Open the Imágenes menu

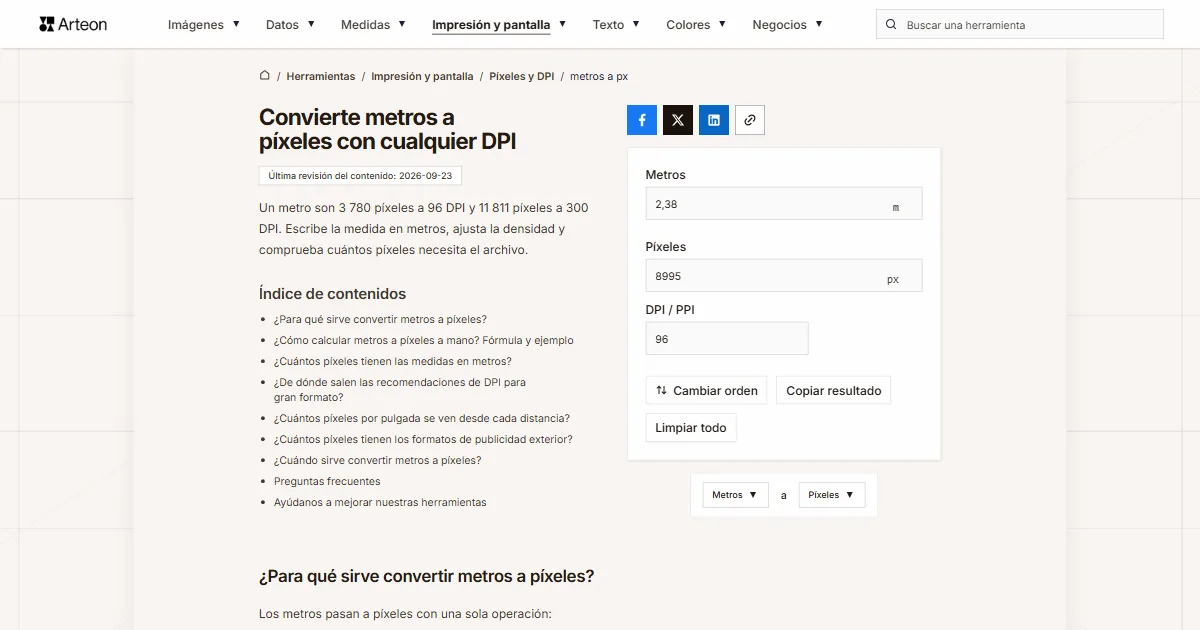point(204,24)
